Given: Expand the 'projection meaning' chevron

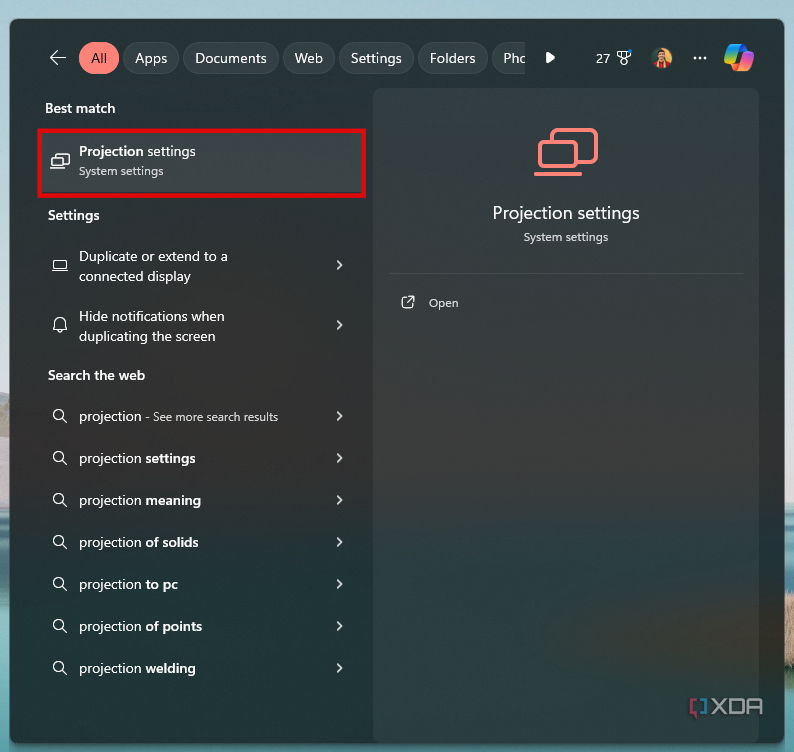Looking at the screenshot, I should [339, 500].
